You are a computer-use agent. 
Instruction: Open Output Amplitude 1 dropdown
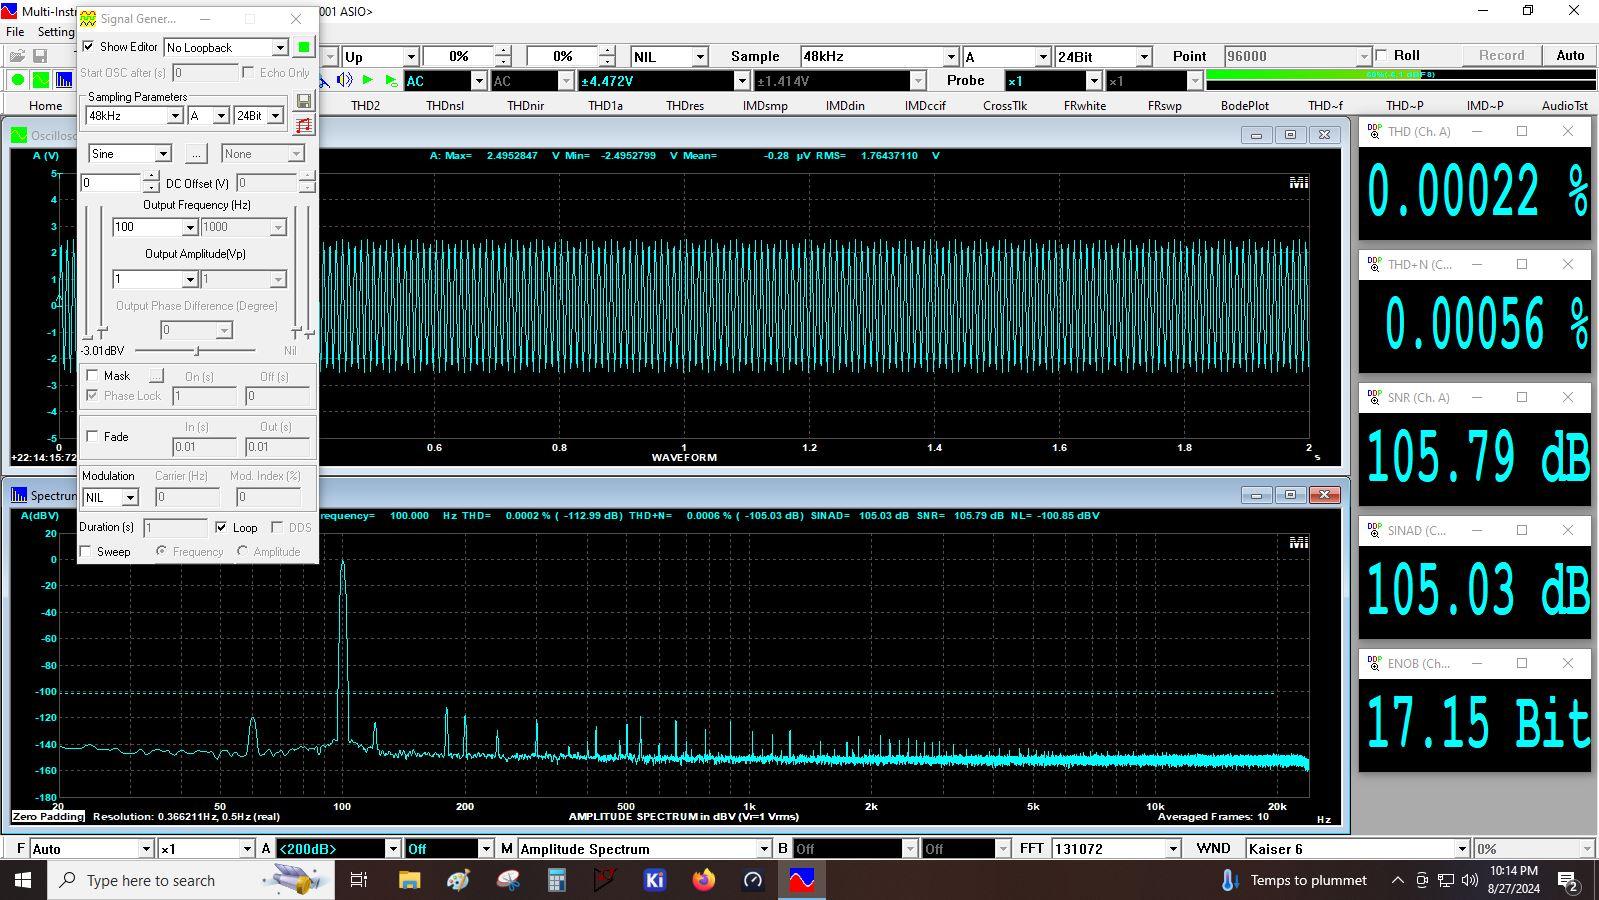point(189,279)
